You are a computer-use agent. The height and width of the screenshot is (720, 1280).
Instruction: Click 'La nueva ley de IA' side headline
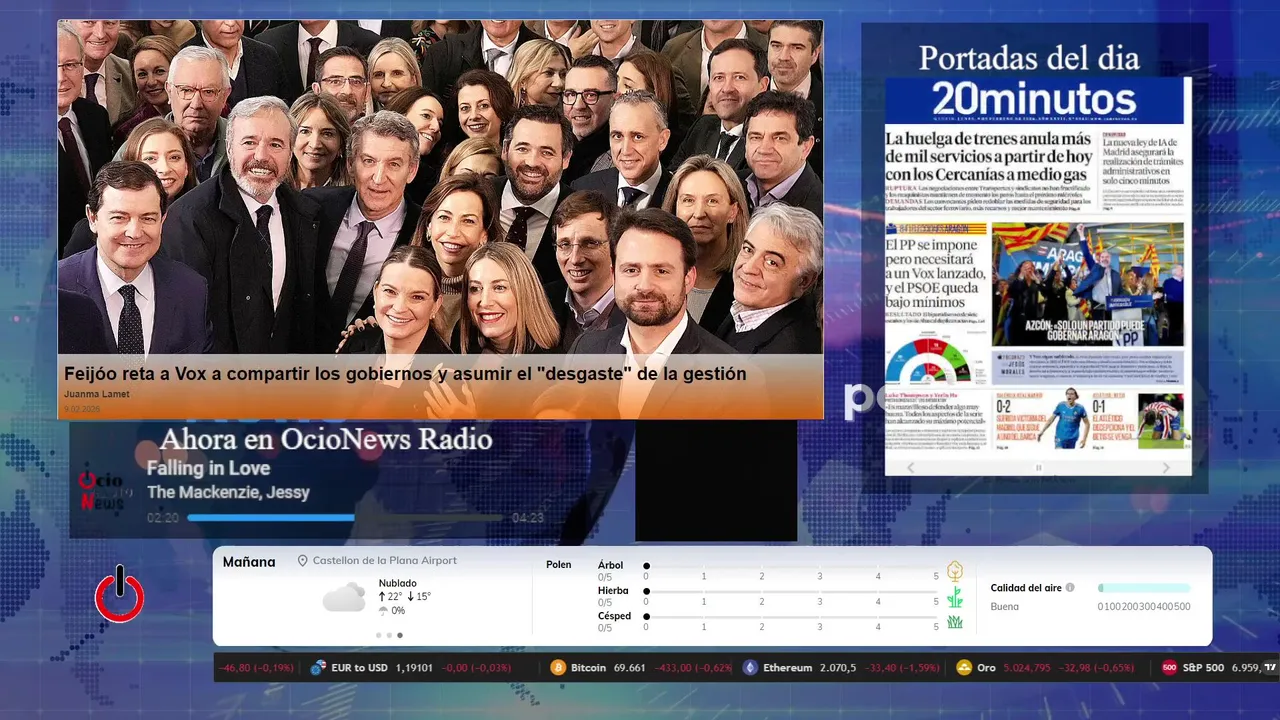coord(1141,160)
